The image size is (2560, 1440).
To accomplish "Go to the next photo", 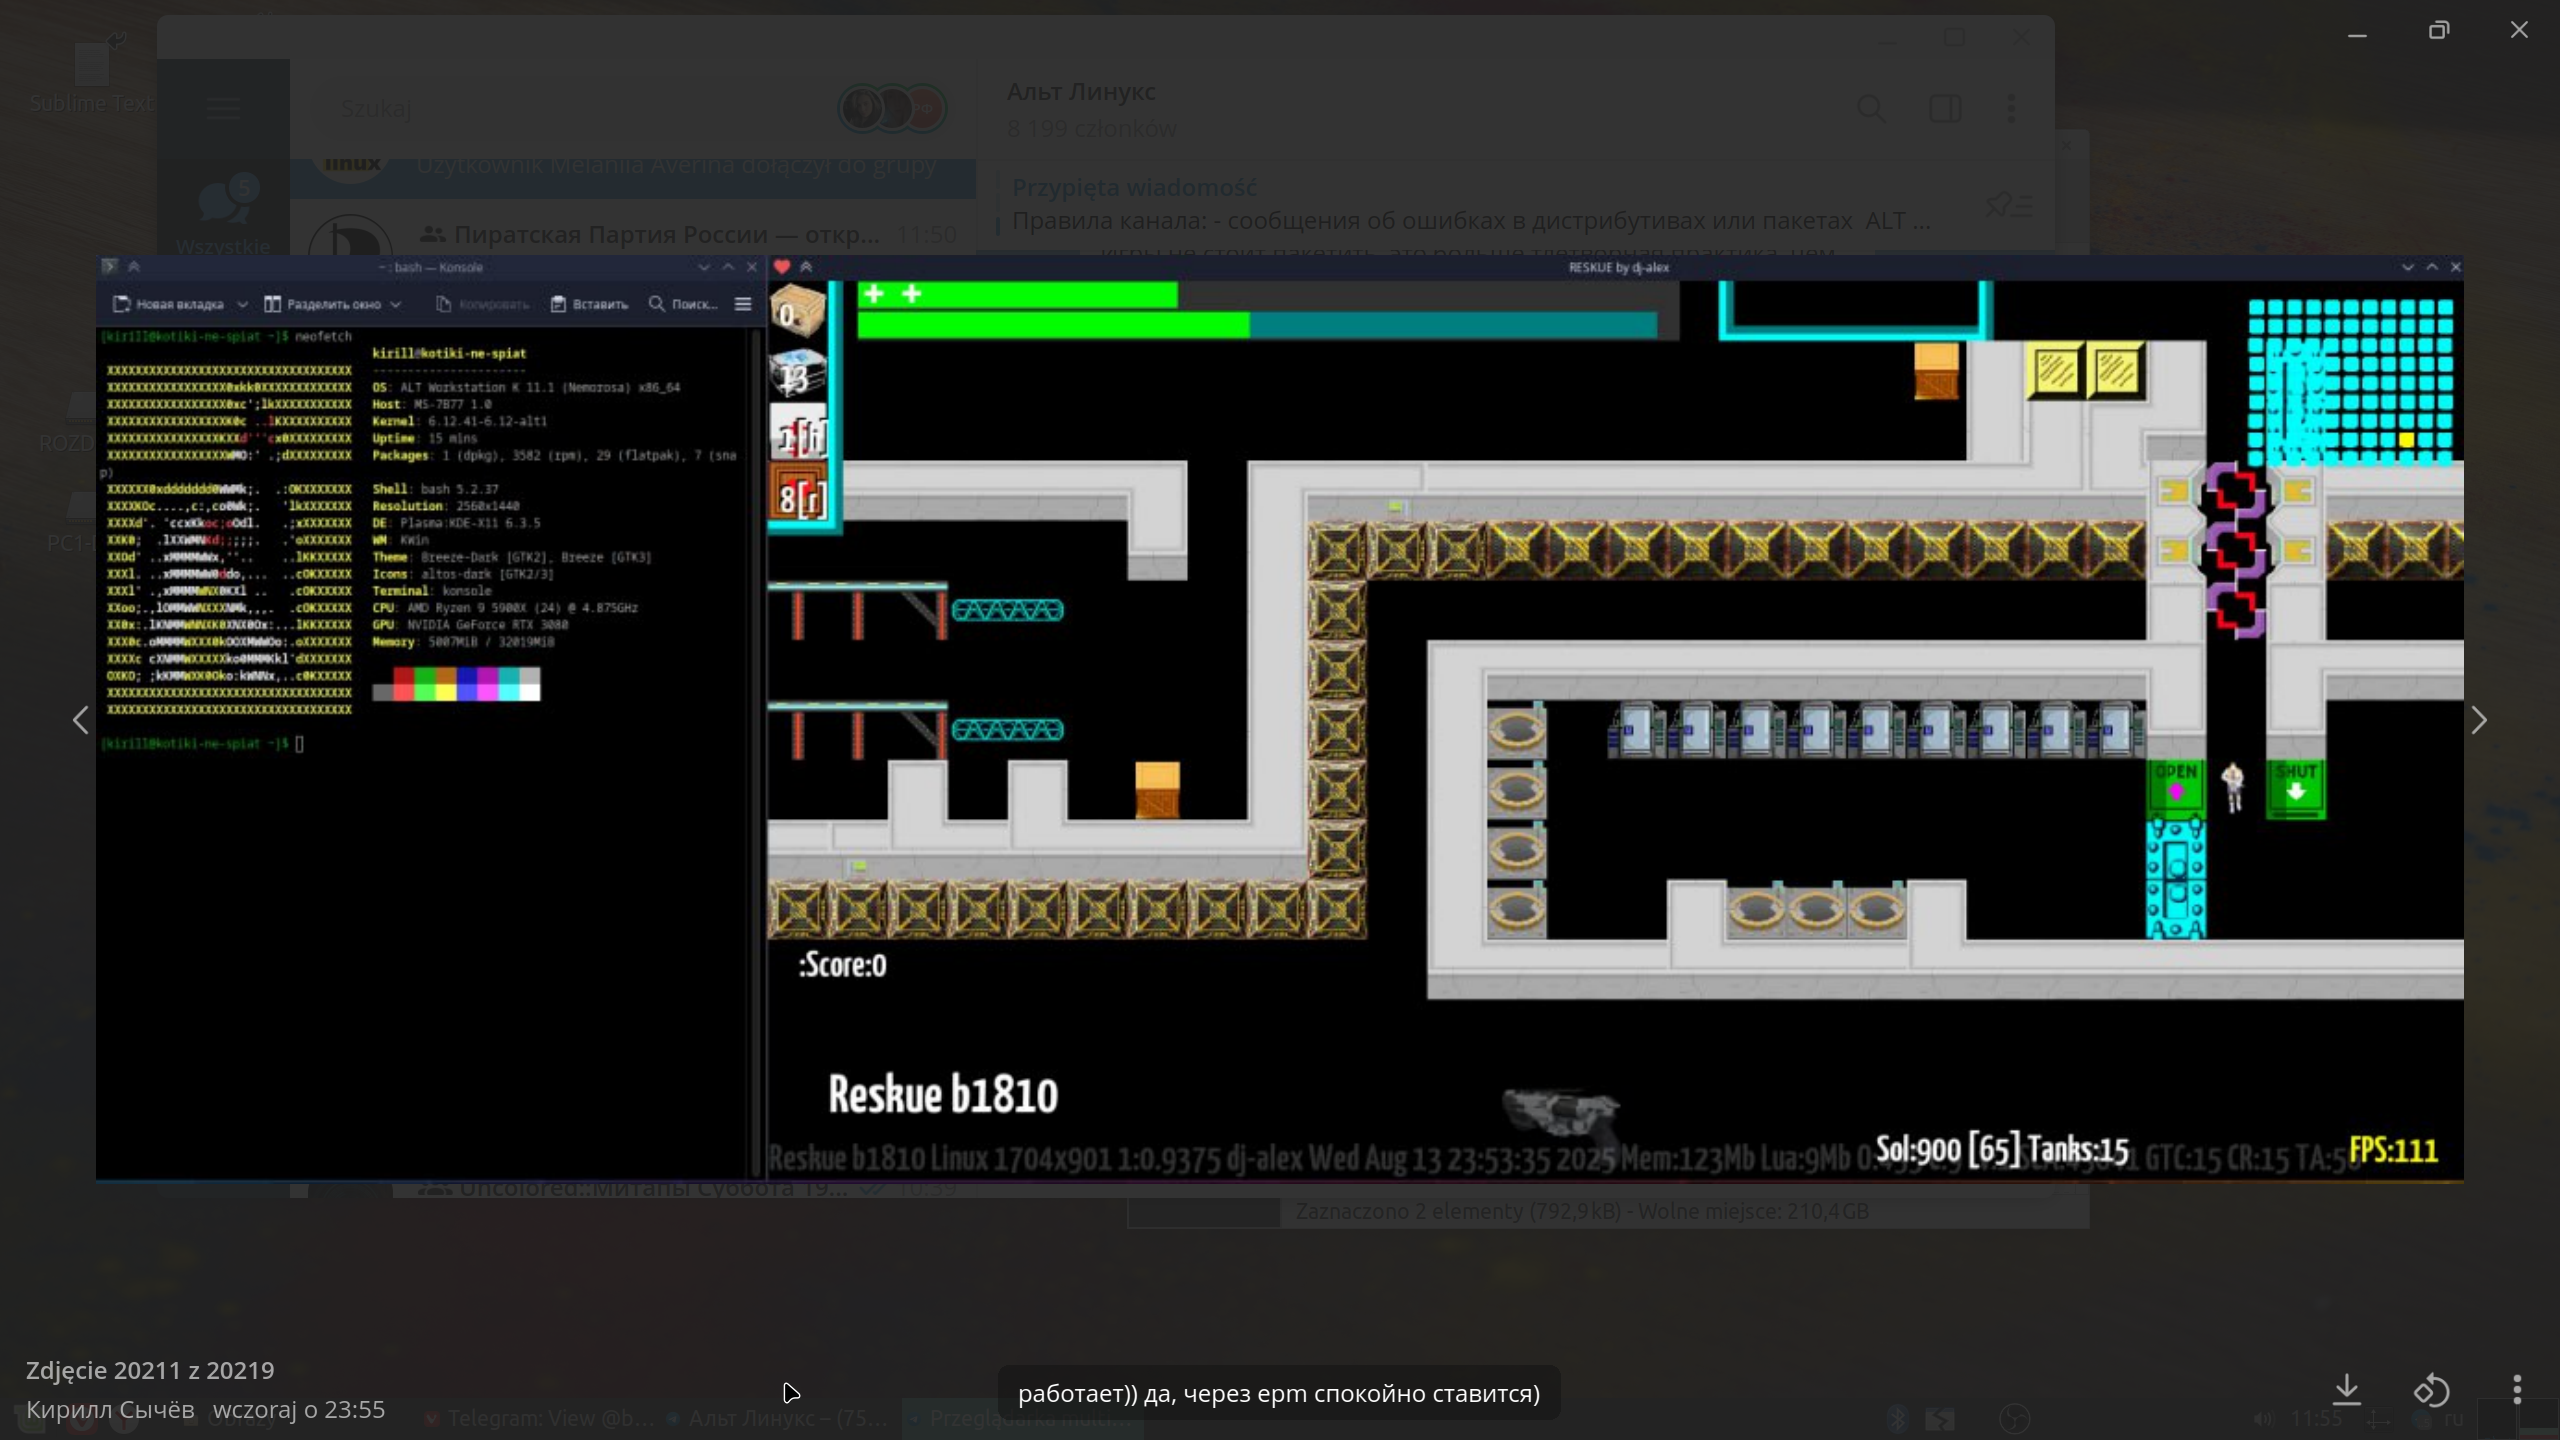I will tap(2478, 720).
